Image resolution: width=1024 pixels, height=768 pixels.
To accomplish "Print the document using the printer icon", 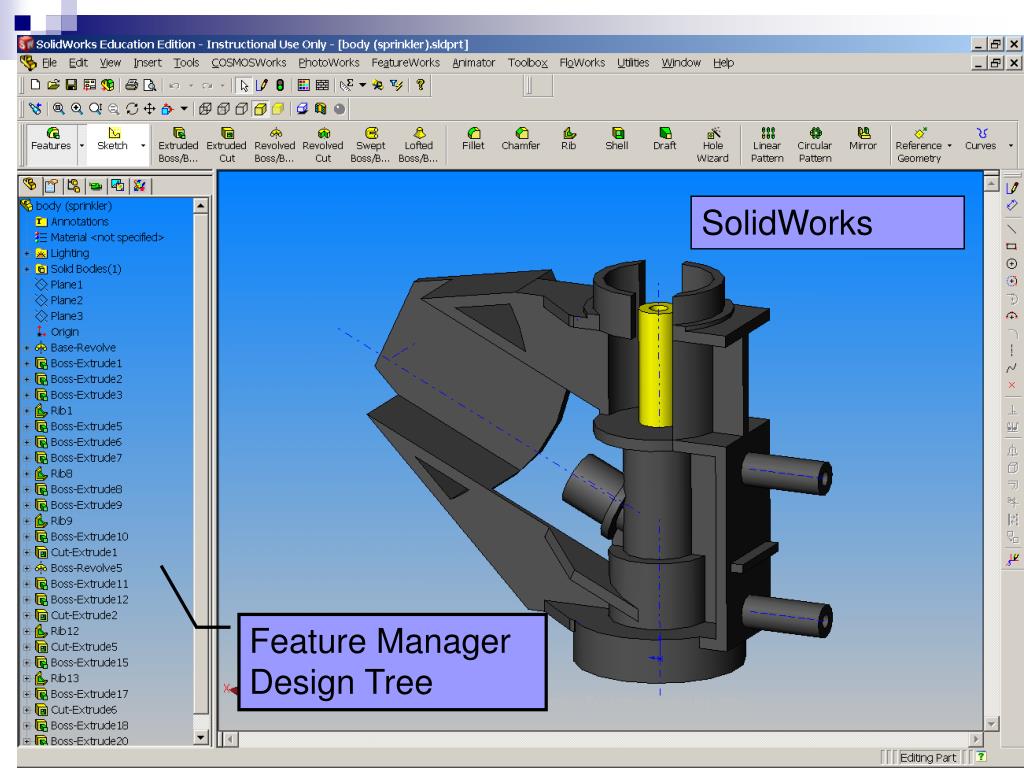I will tap(131, 85).
